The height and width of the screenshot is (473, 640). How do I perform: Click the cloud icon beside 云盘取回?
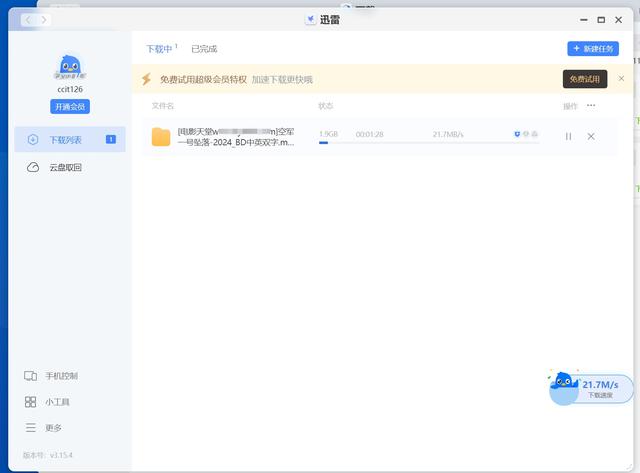pyautogui.click(x=33, y=167)
